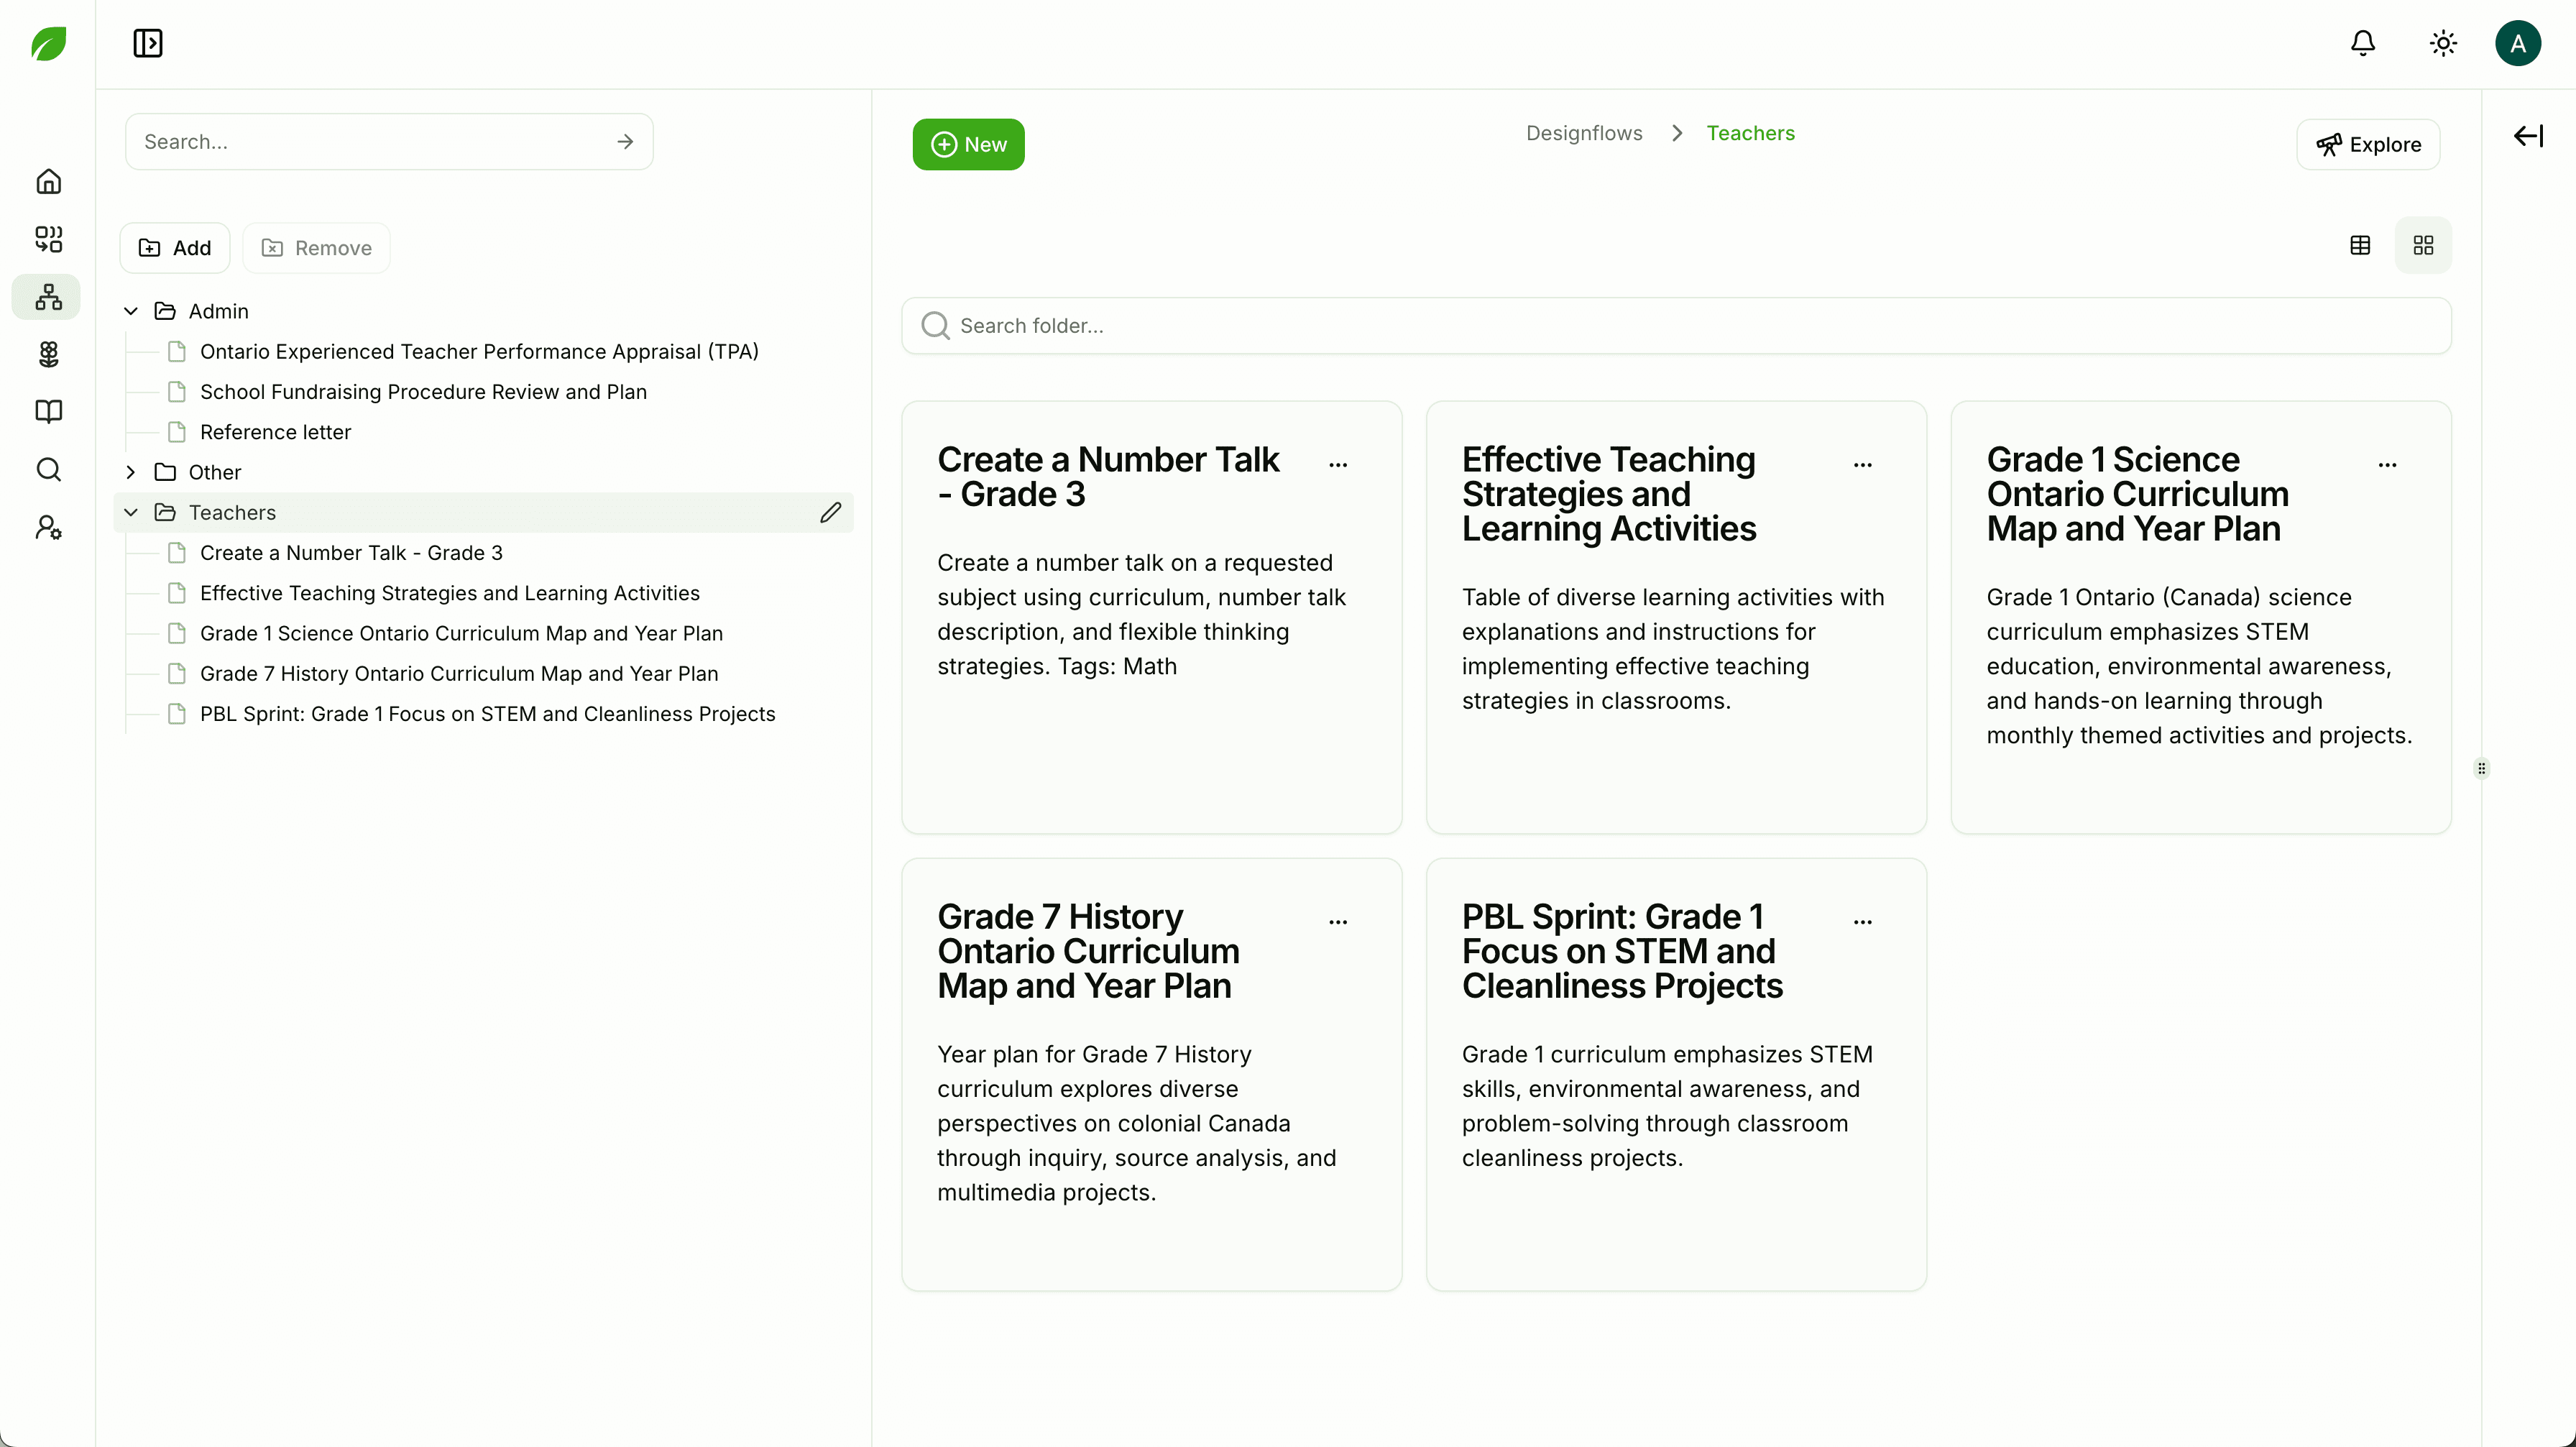Open options menu on PBL Sprint card
Image resolution: width=2576 pixels, height=1447 pixels.
[1862, 921]
